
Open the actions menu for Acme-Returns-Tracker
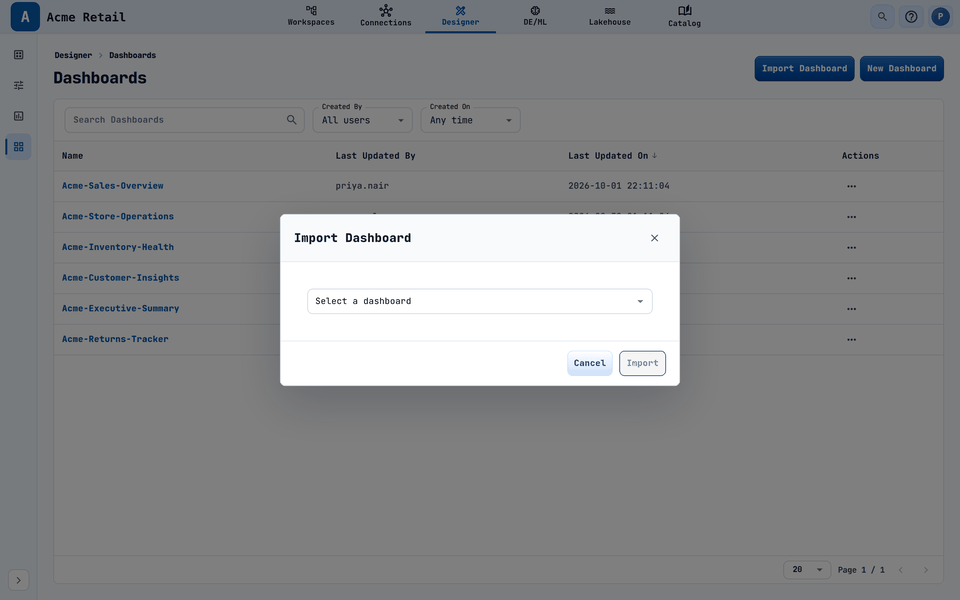click(x=852, y=339)
